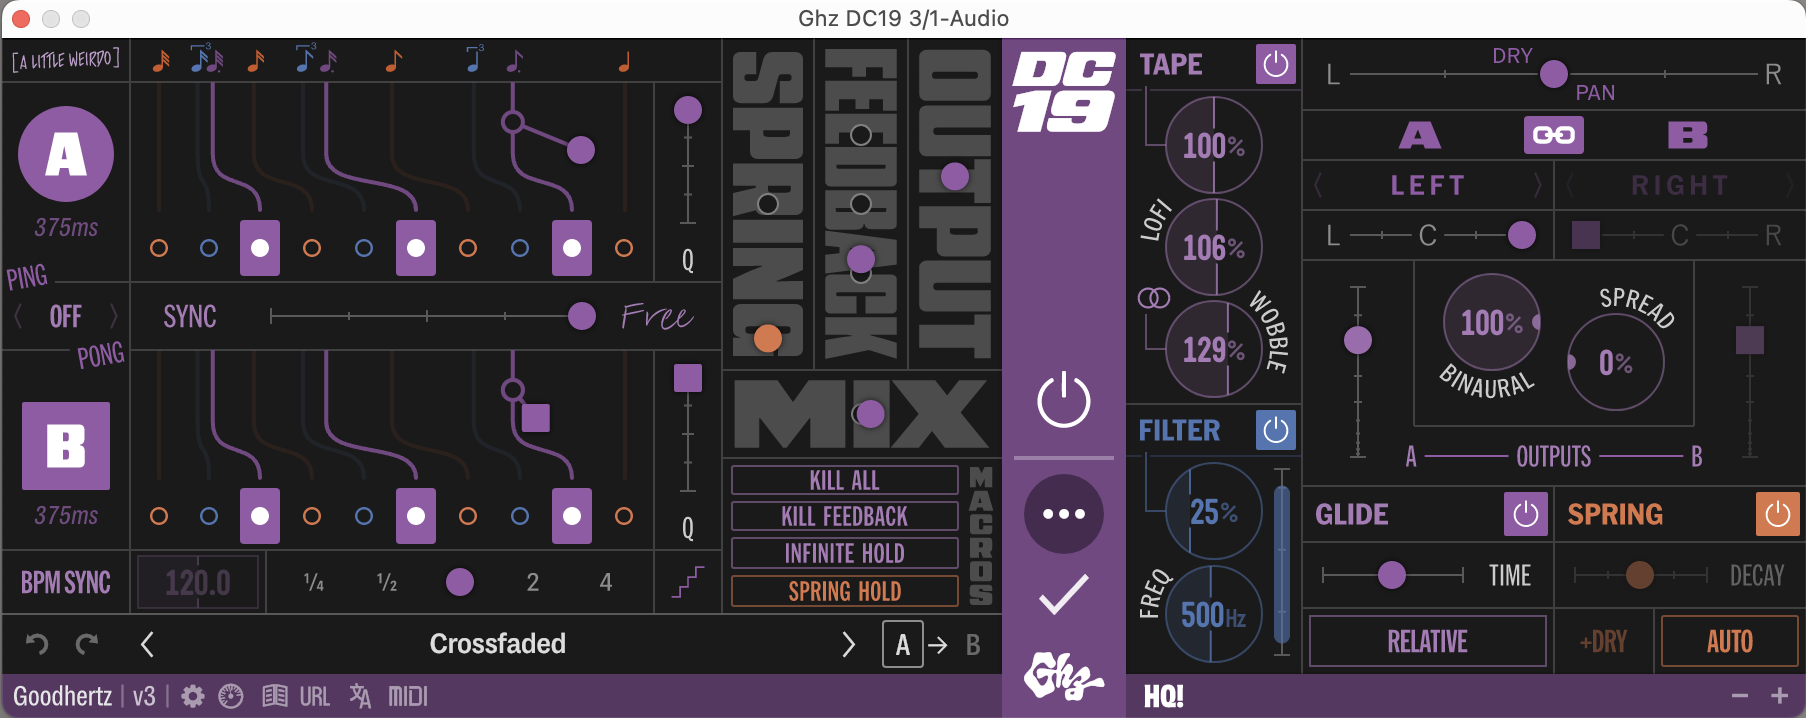Toggle the first orange tap circle in row A
This screenshot has height=718, width=1806.
click(159, 248)
